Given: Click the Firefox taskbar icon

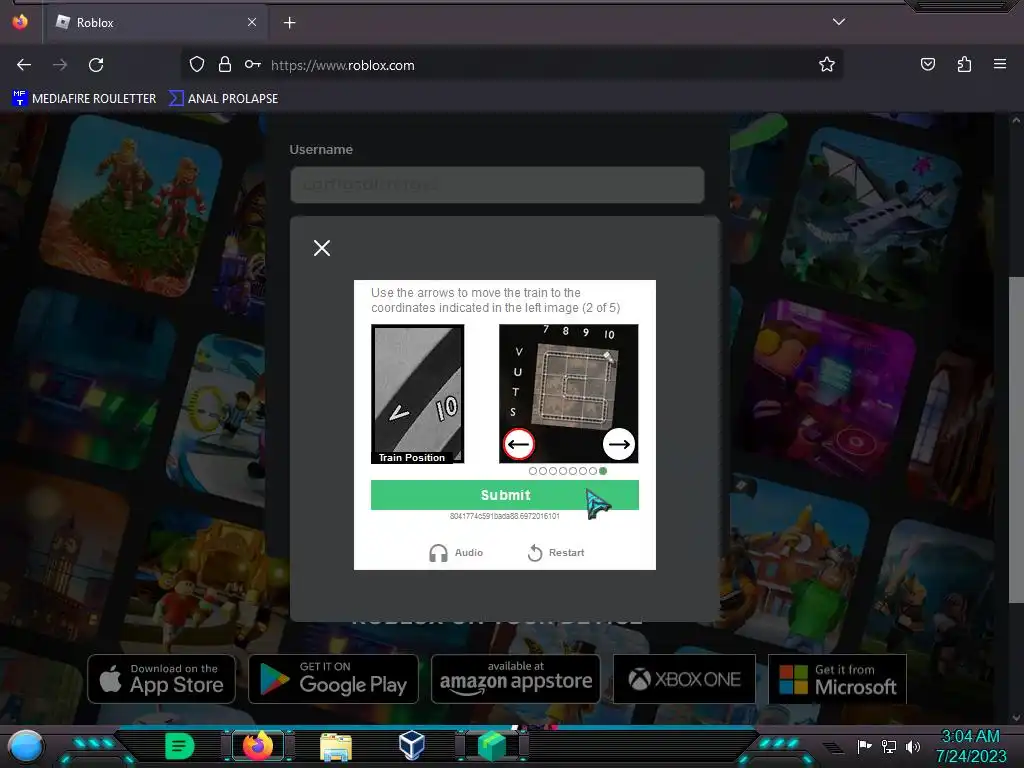Looking at the screenshot, I should pyautogui.click(x=257, y=746).
